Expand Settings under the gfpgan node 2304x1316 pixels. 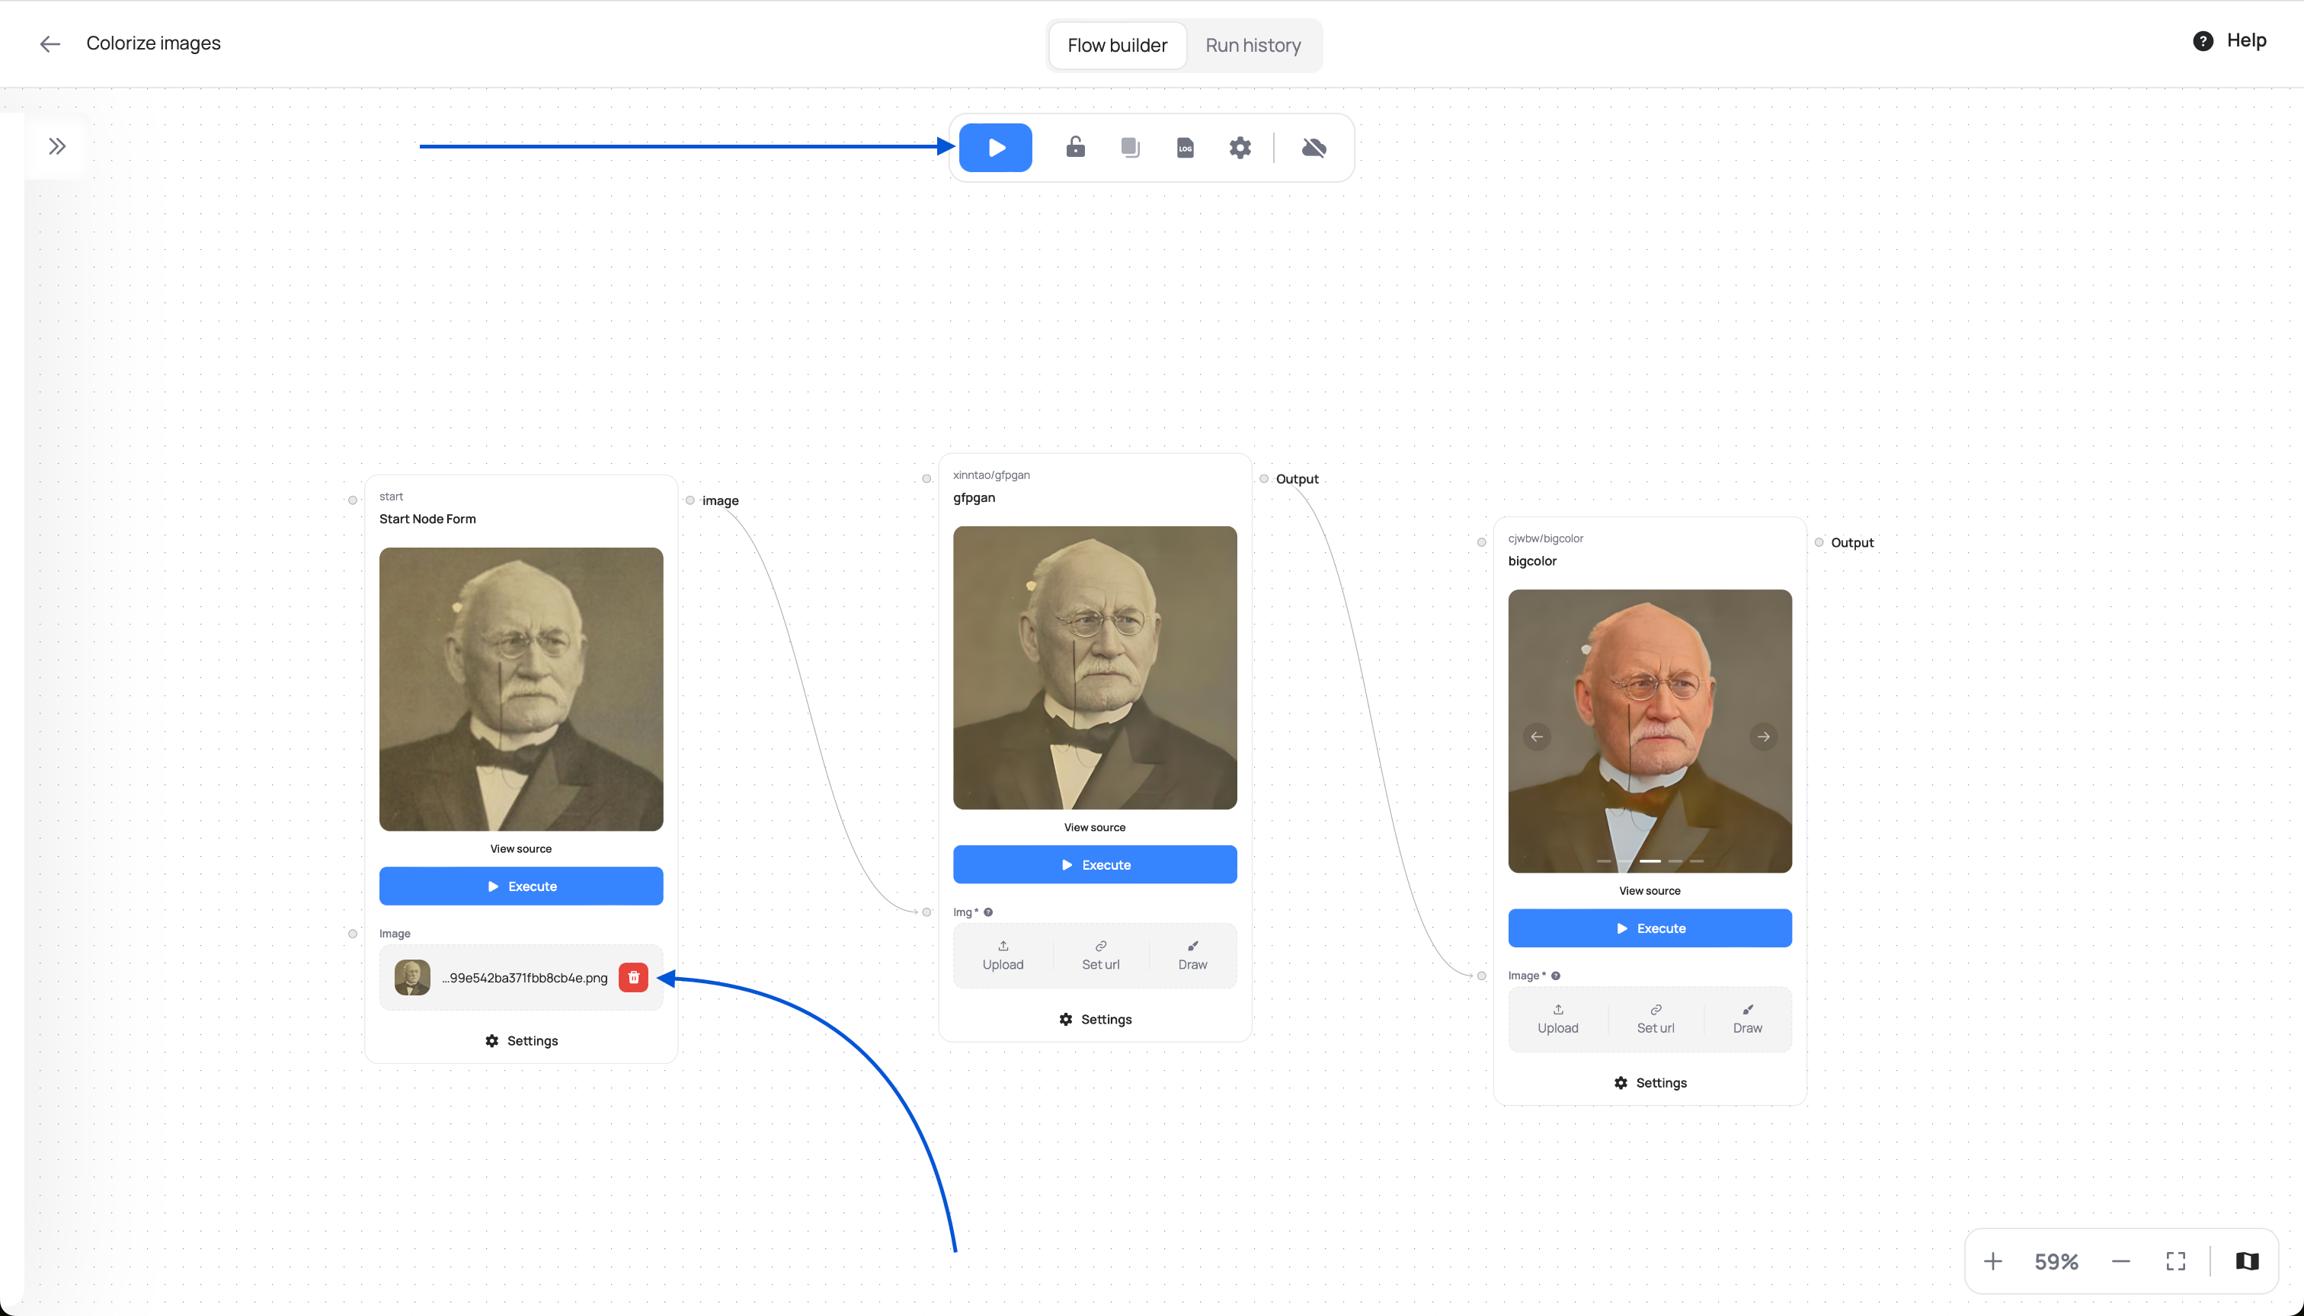pyautogui.click(x=1095, y=1019)
